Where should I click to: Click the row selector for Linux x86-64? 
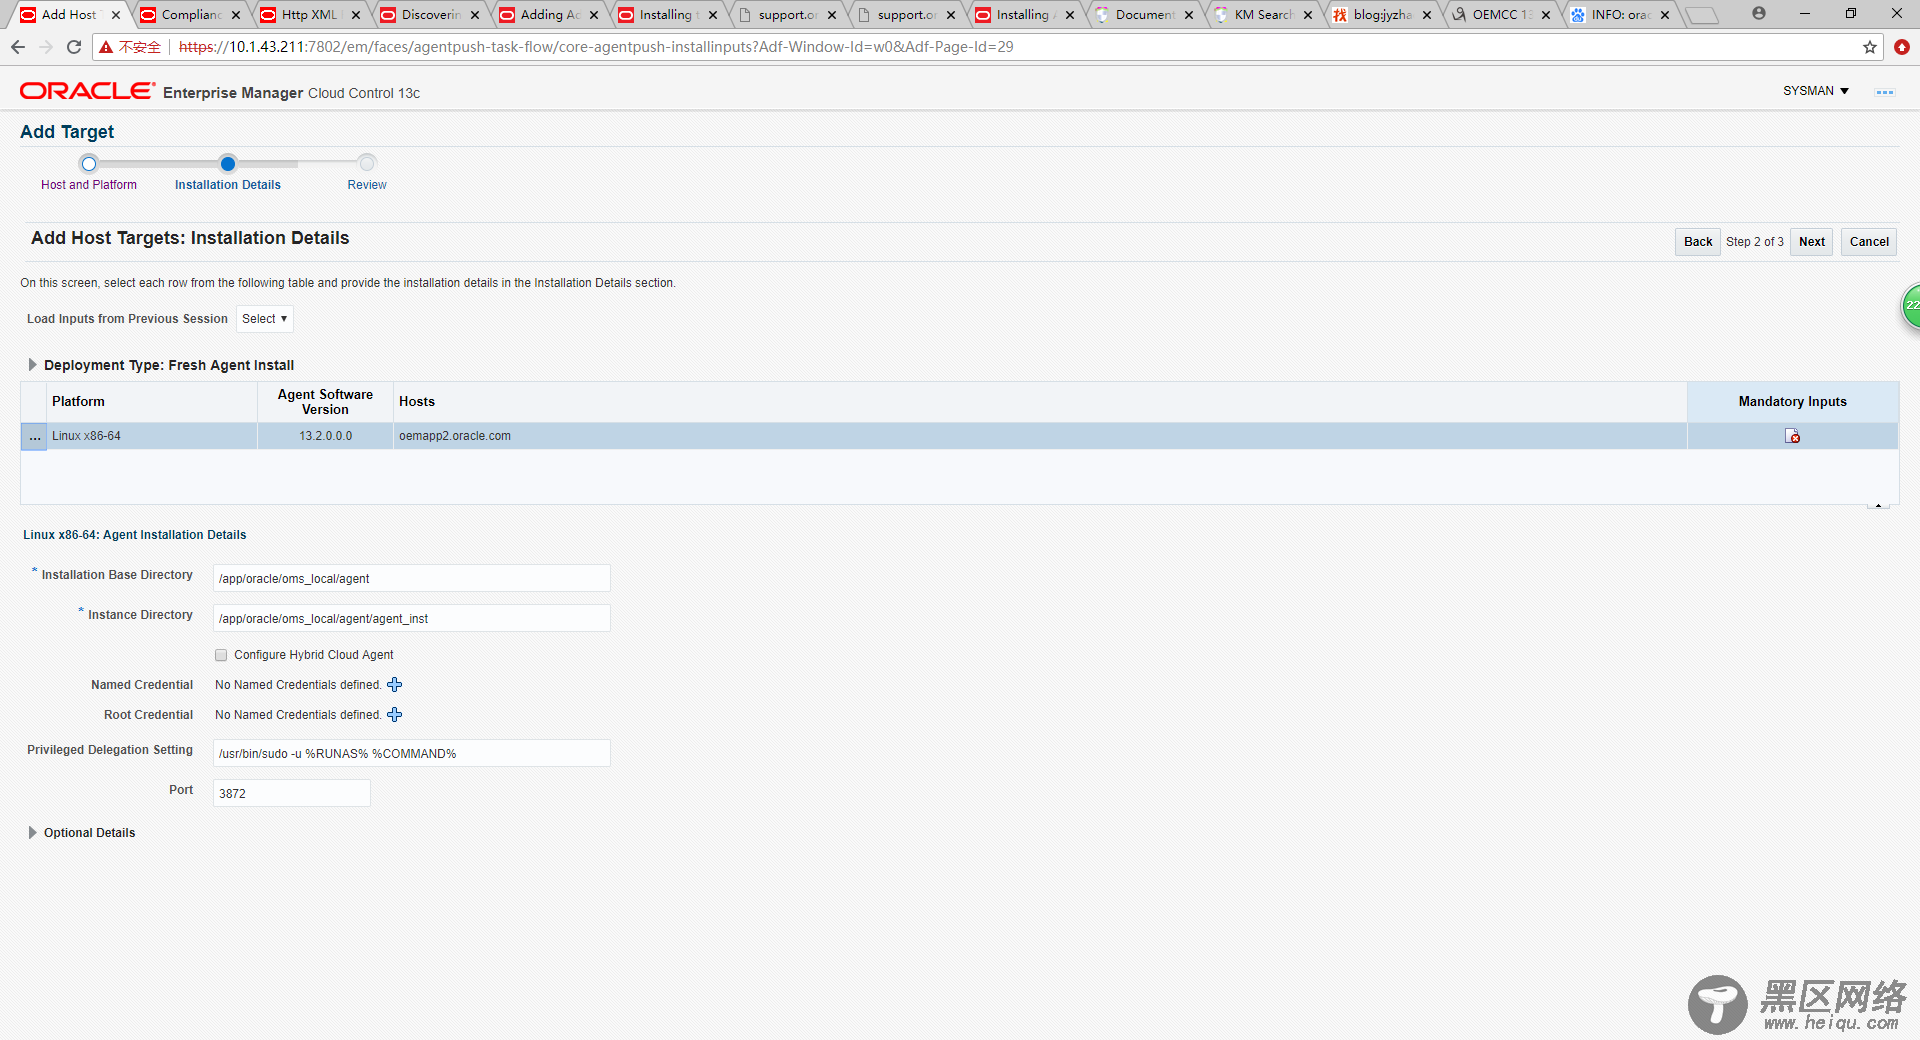34,436
